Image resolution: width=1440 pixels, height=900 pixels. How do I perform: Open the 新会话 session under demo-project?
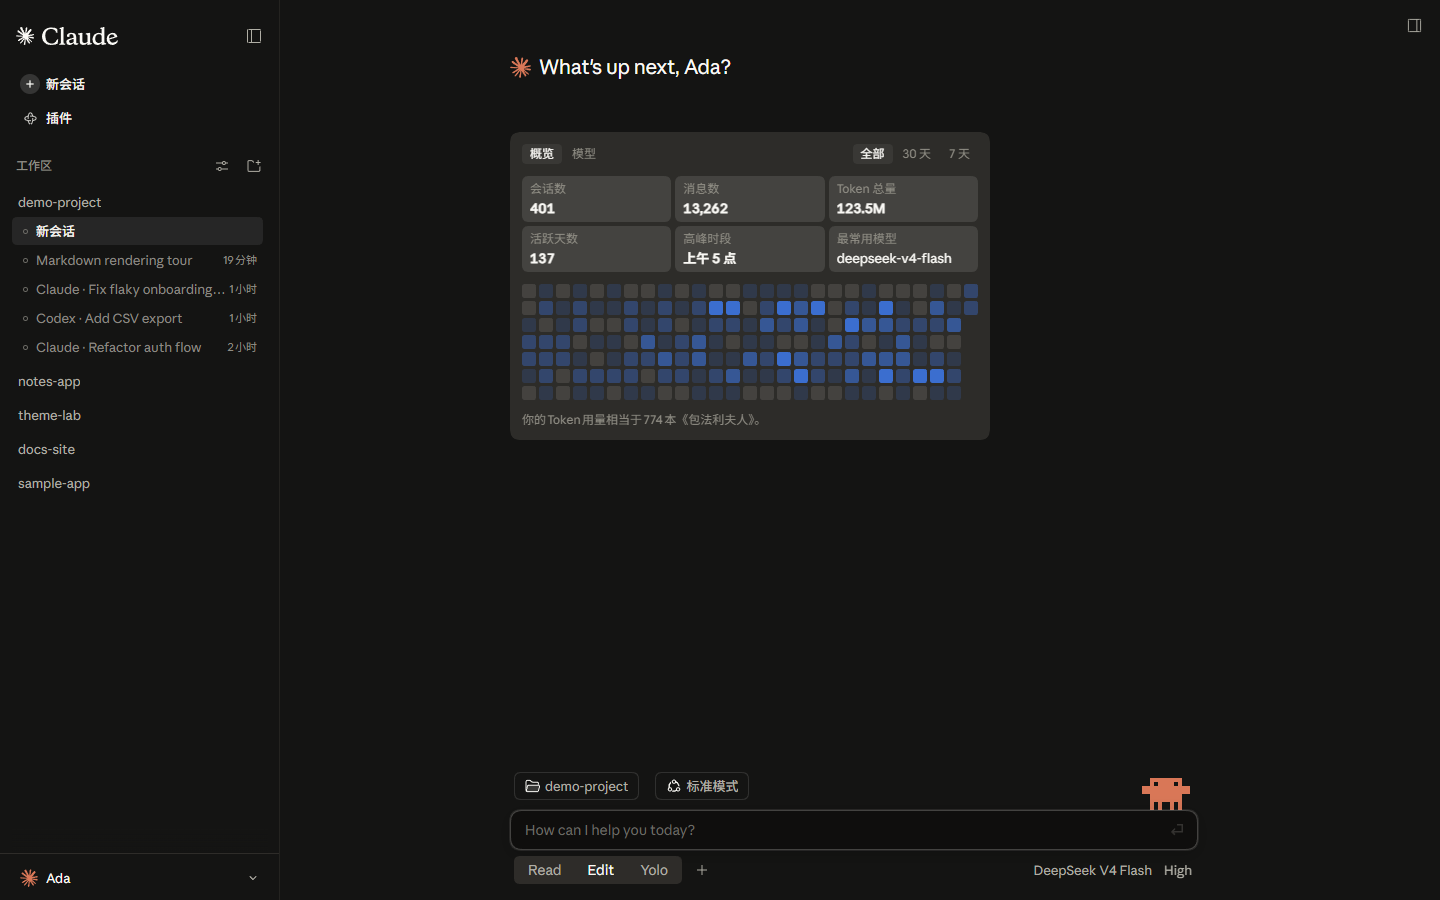137,231
